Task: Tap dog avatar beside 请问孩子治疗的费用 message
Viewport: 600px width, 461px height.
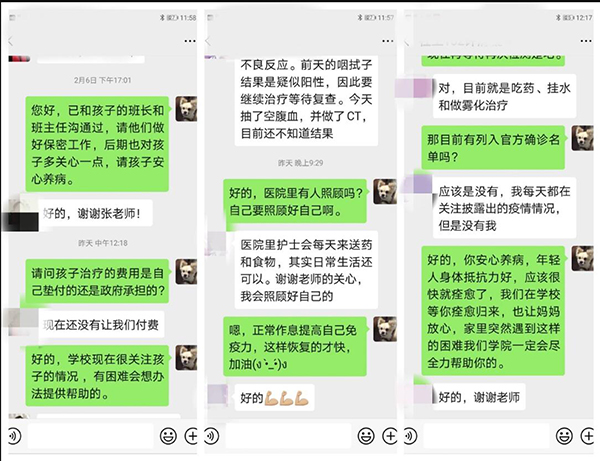Action: coord(186,272)
